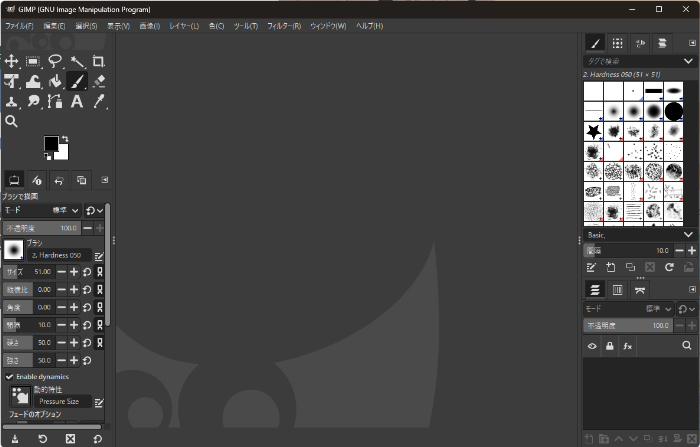Choose the Bucket Fill tool

[x=55, y=82]
